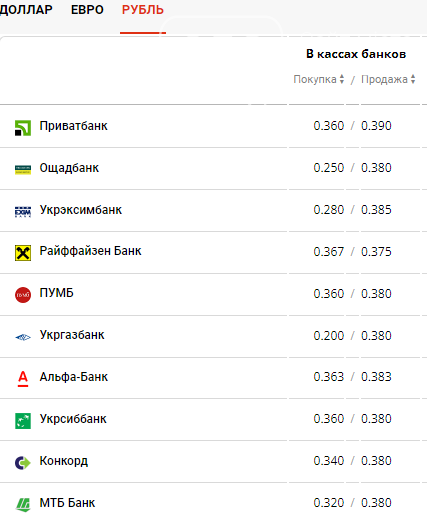Switch to the ДОЛЛАР tab
This screenshot has width=427, height=524.
point(26,10)
